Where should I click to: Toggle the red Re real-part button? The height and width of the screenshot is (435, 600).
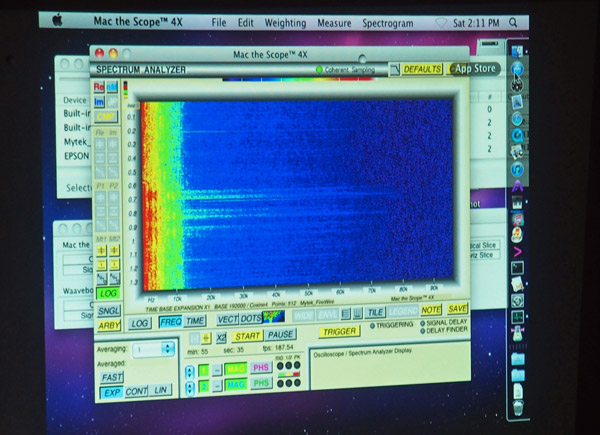99,87
